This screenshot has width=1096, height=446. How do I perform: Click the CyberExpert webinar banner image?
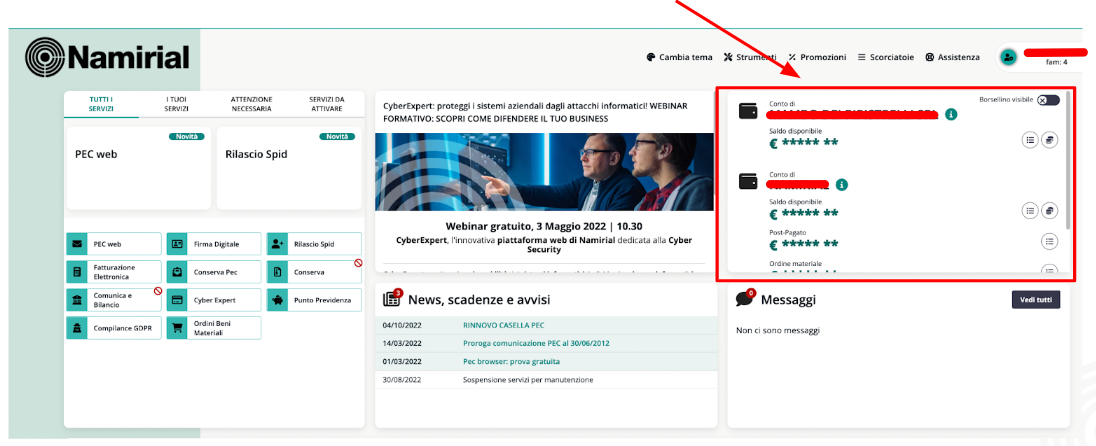(x=545, y=172)
